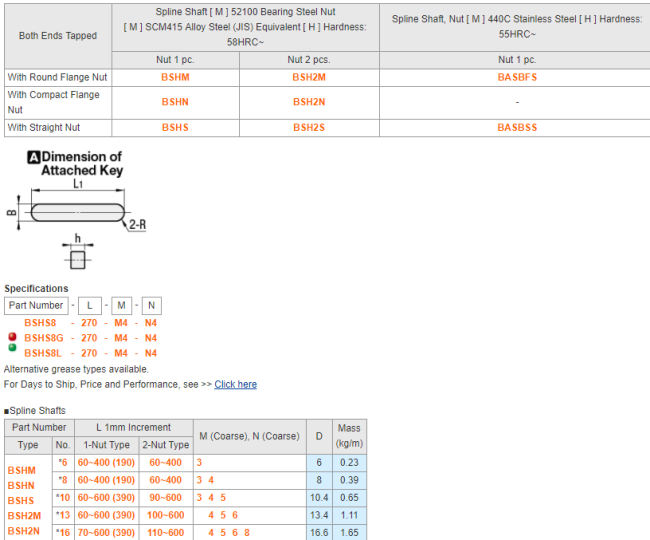Click the green grease type ball icon

[x=12, y=349]
